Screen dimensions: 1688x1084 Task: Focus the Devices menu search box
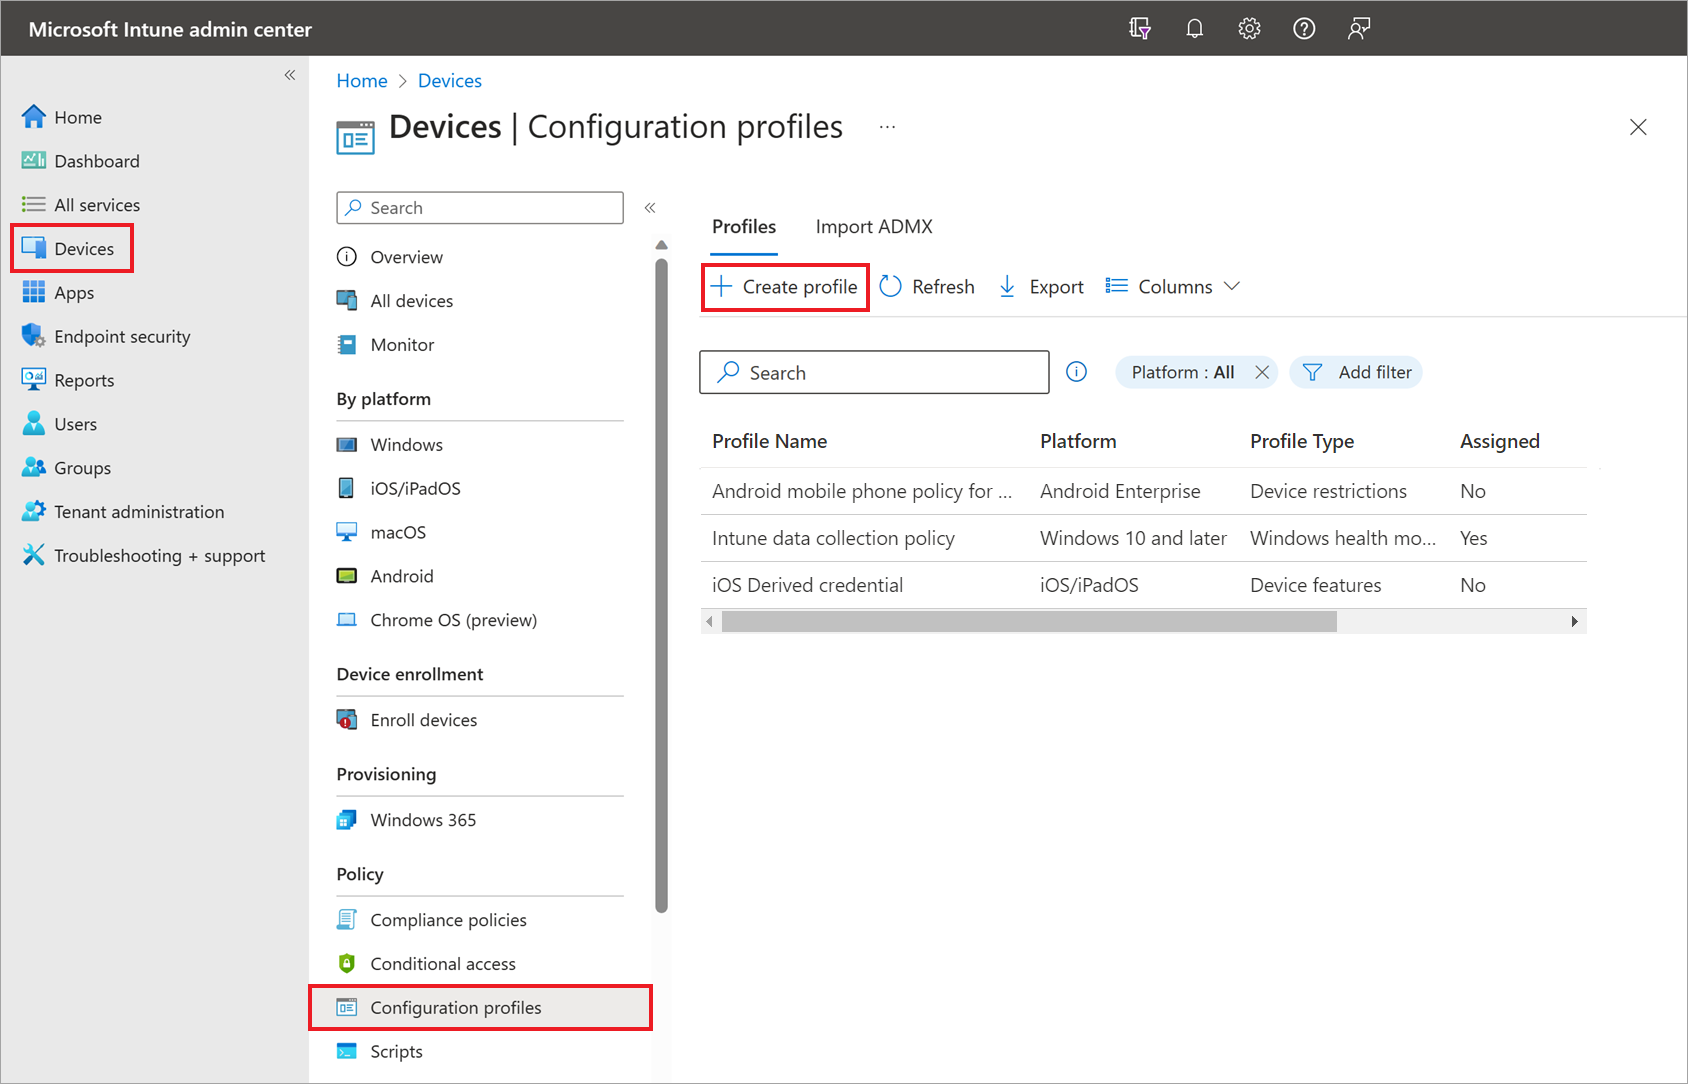click(x=480, y=208)
